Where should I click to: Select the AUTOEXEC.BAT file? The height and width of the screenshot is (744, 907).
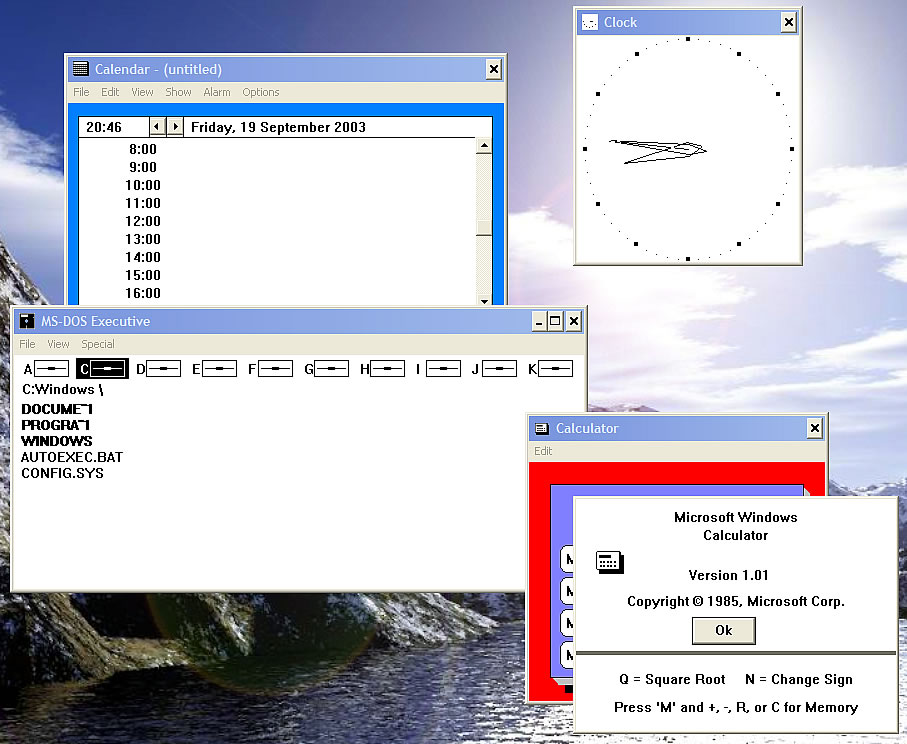[72, 457]
